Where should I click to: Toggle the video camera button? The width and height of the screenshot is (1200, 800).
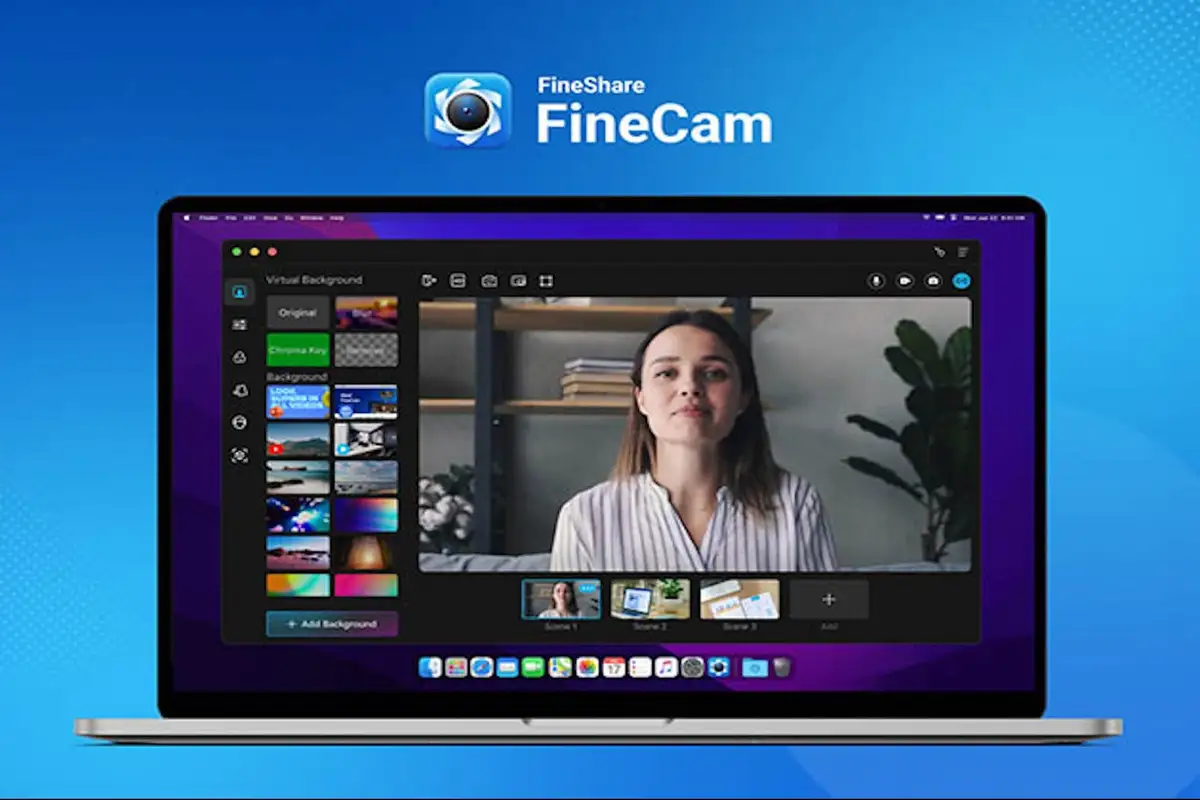click(x=904, y=281)
